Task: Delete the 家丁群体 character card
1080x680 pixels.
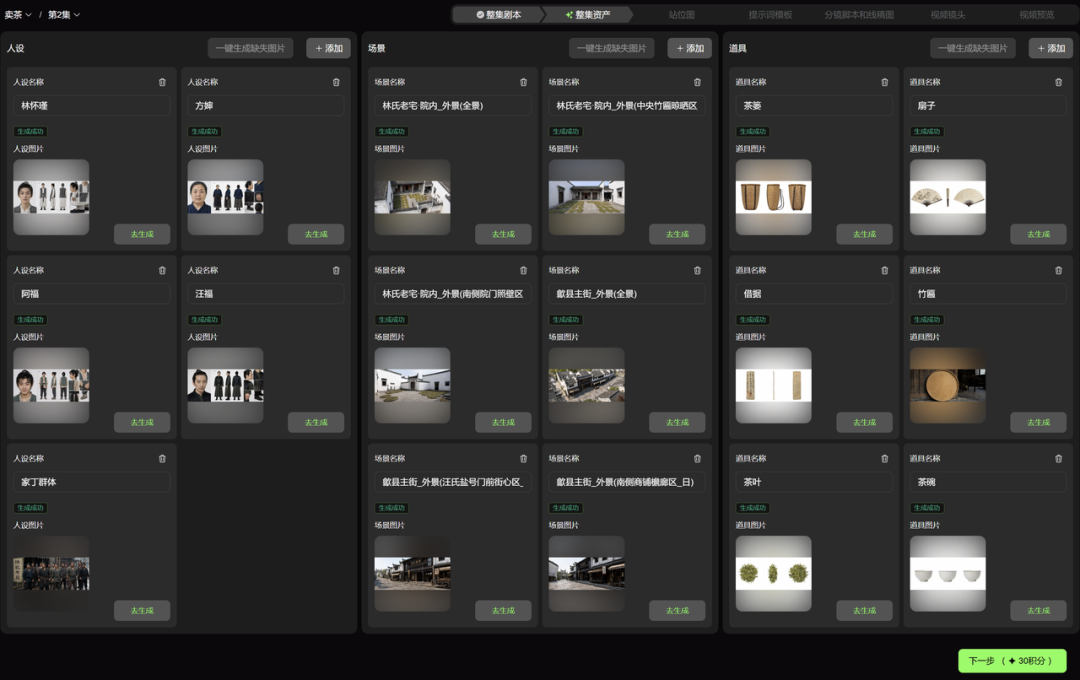Action: tap(163, 458)
